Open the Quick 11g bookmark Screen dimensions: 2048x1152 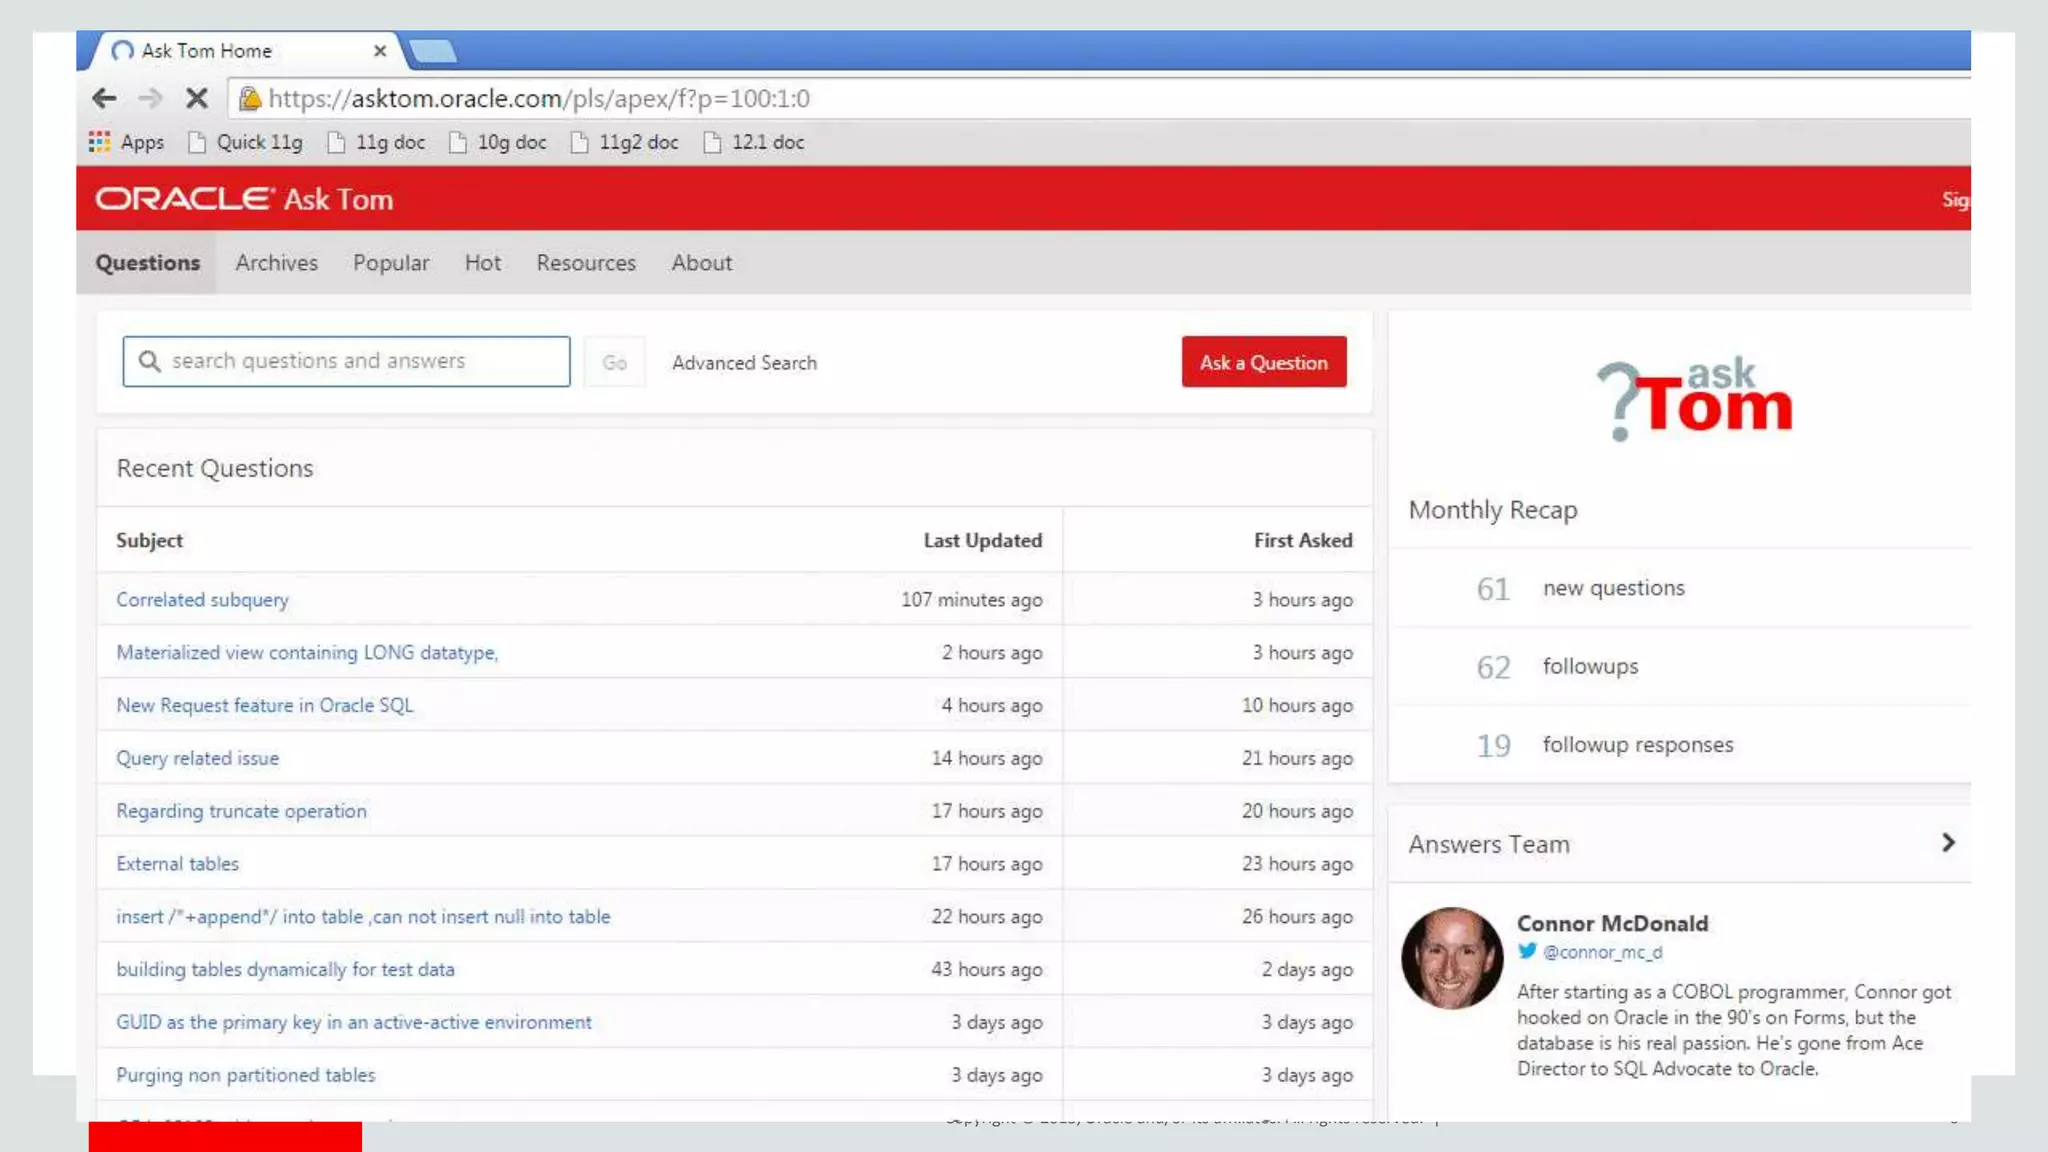245,142
